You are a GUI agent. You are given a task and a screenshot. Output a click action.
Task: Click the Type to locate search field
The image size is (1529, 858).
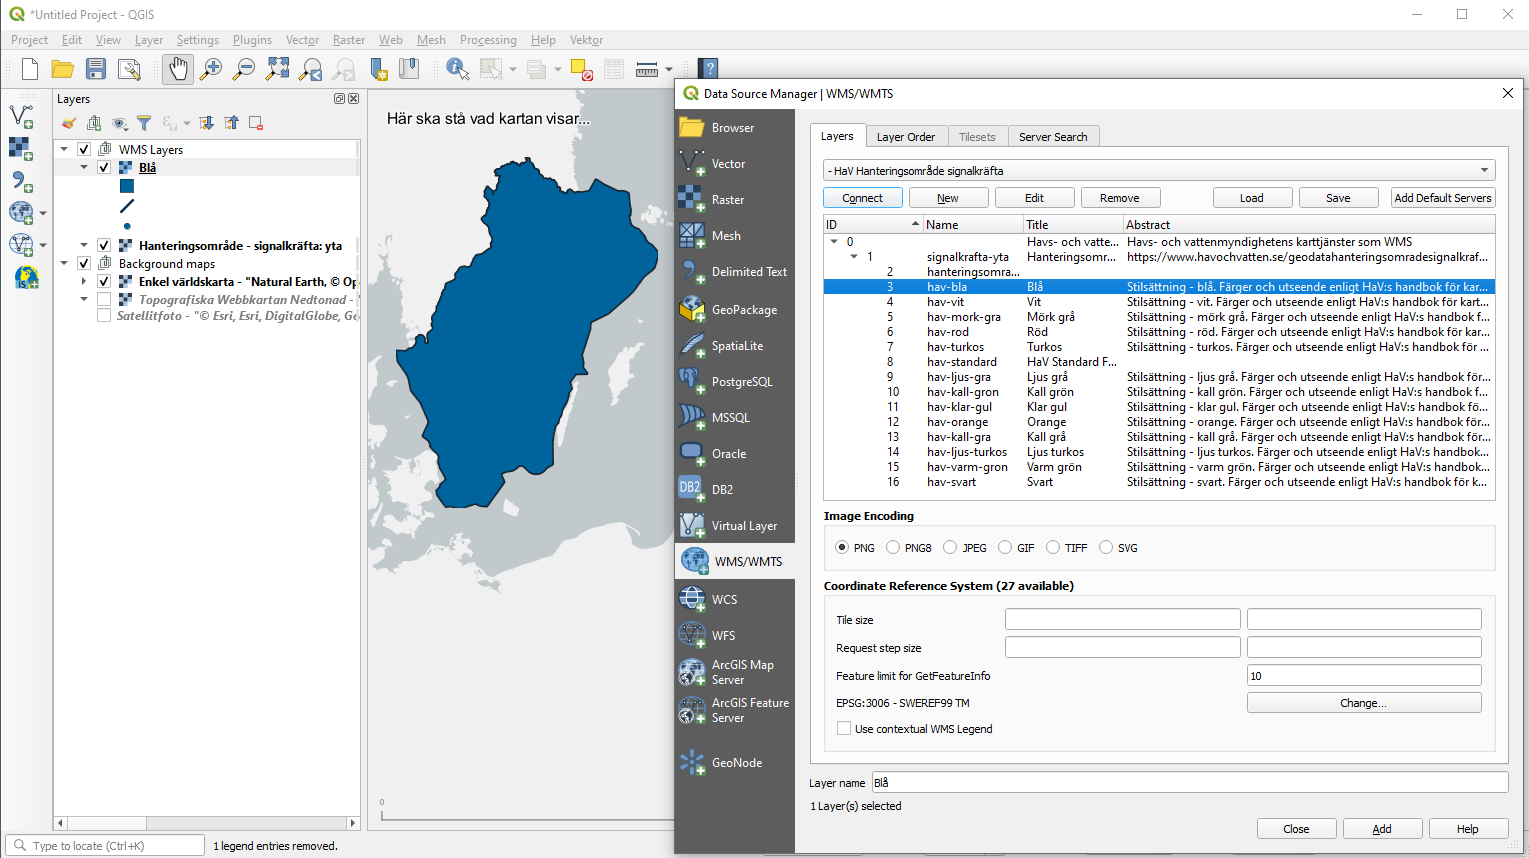point(105,844)
